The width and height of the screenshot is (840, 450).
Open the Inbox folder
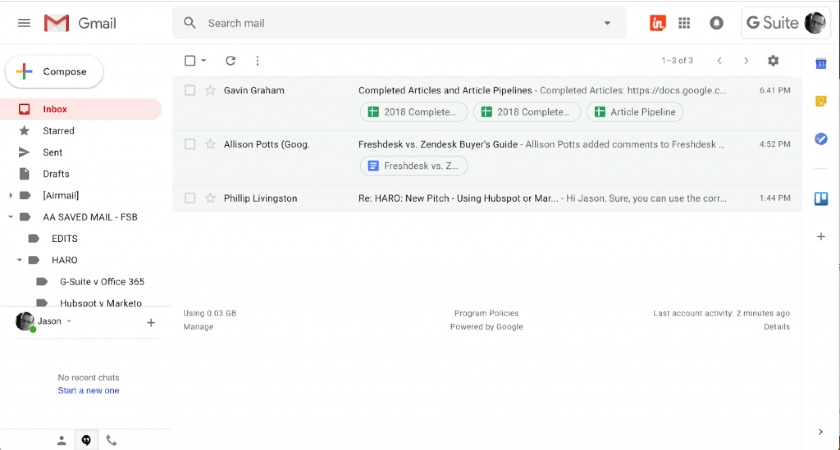pyautogui.click(x=80, y=109)
